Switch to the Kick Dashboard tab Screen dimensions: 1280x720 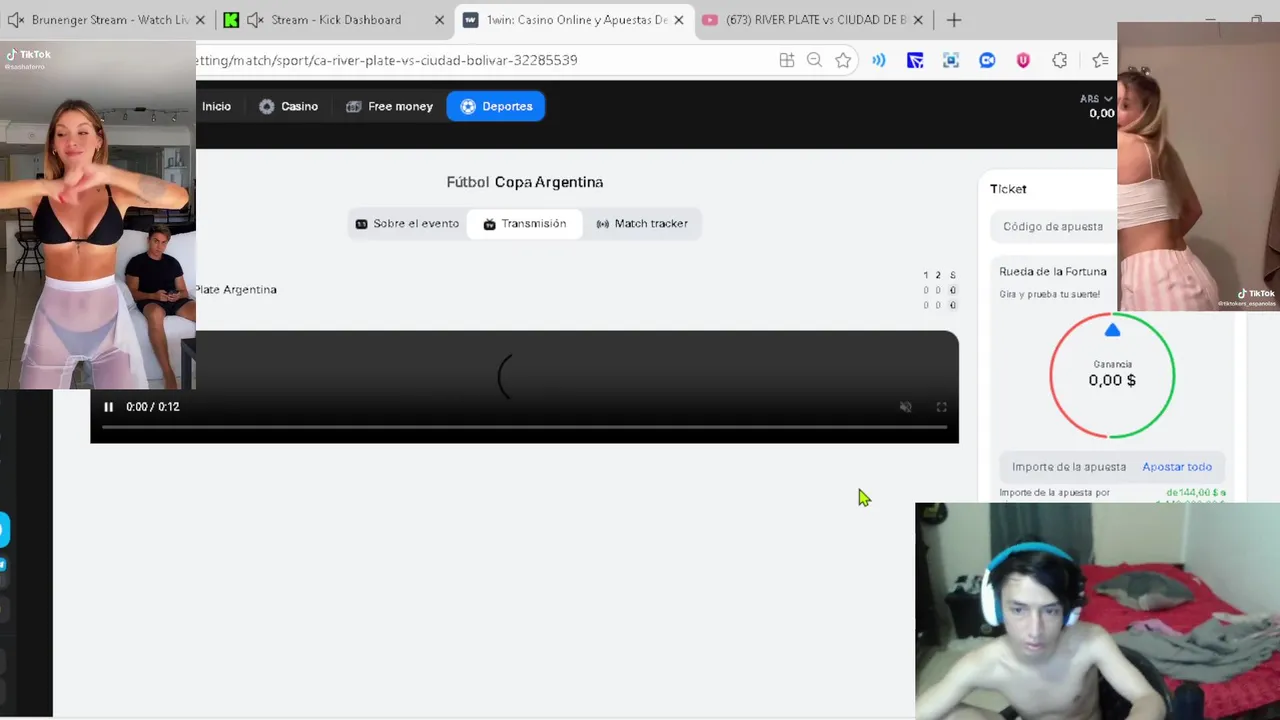tap(335, 20)
